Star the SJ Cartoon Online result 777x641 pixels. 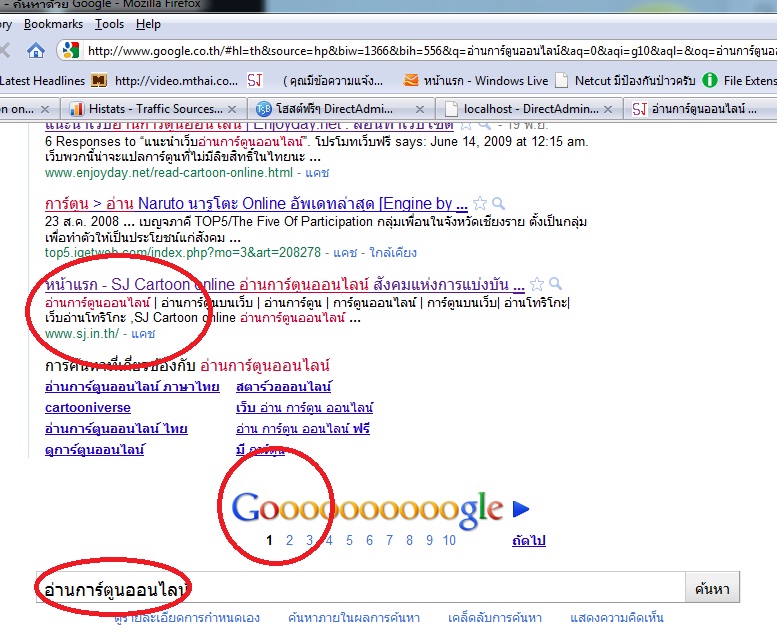tap(536, 284)
